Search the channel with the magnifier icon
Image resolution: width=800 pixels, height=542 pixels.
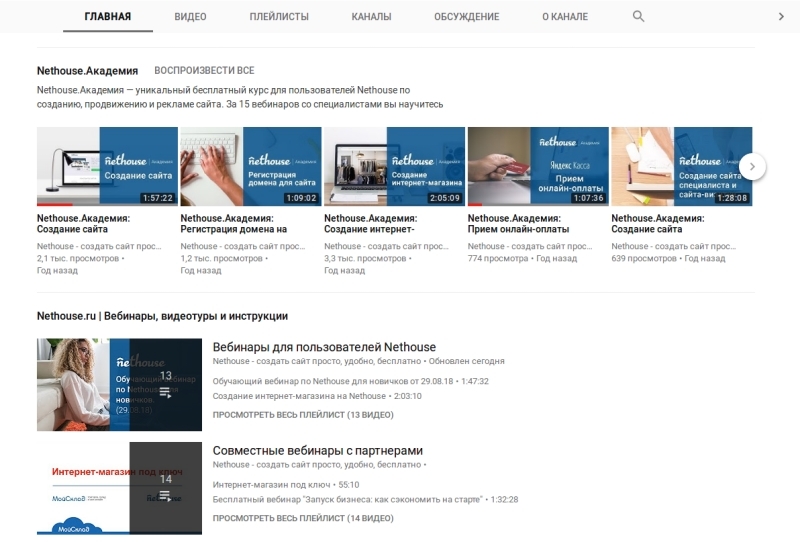[x=638, y=16]
